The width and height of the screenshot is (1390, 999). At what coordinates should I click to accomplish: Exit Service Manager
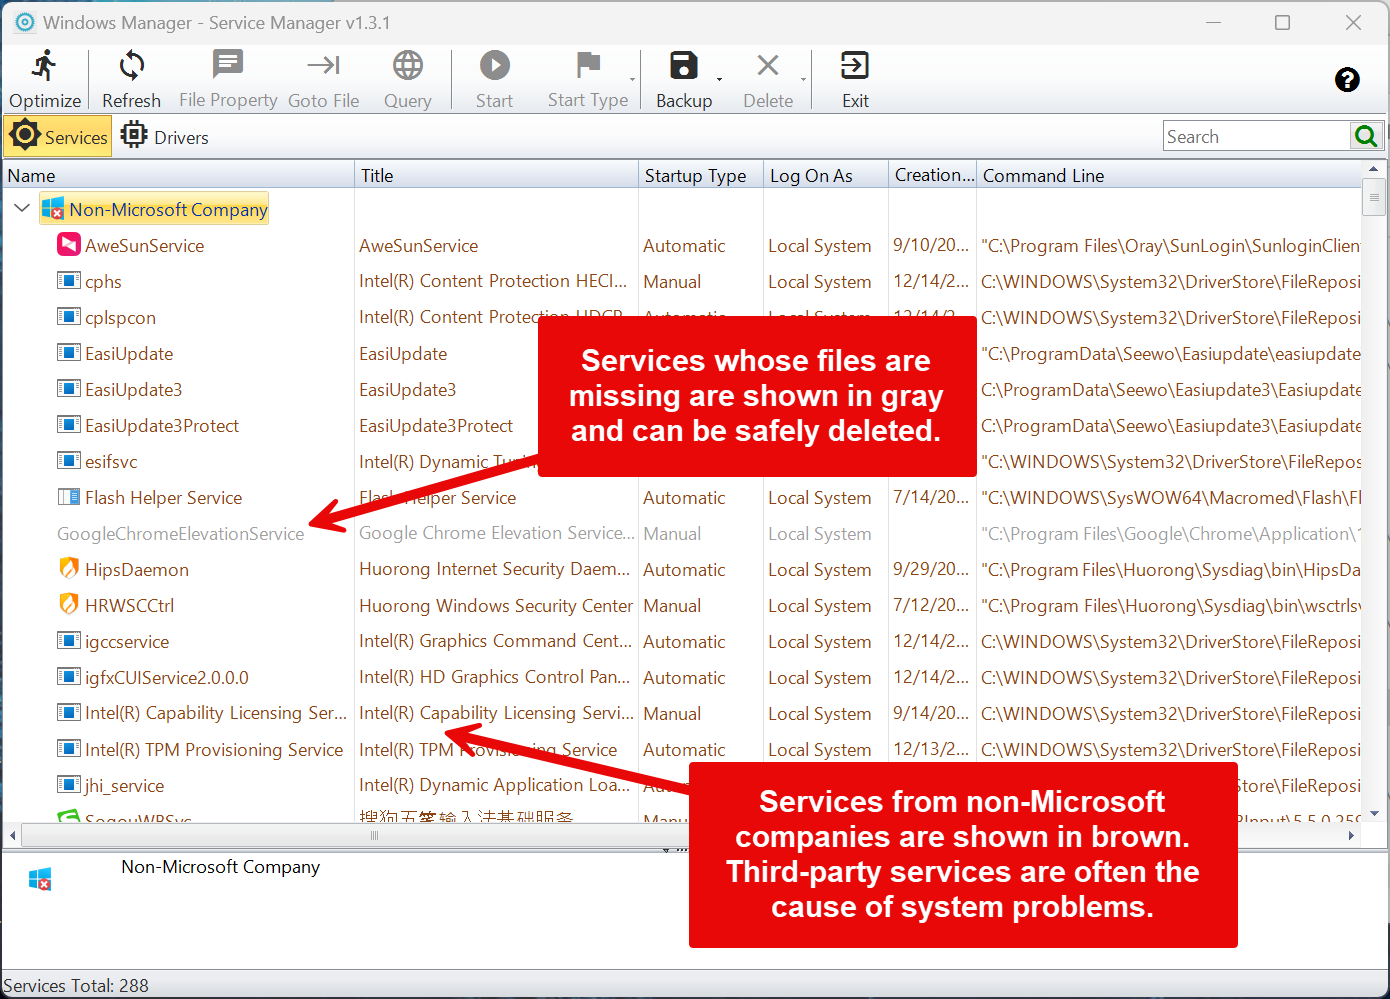855,79
